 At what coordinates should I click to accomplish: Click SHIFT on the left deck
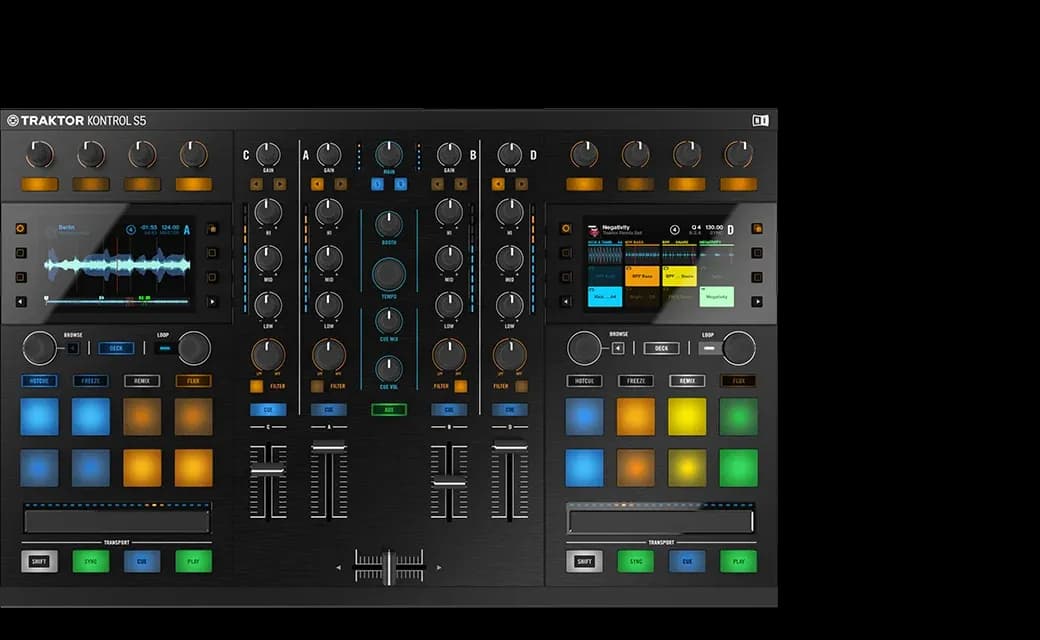(39, 561)
